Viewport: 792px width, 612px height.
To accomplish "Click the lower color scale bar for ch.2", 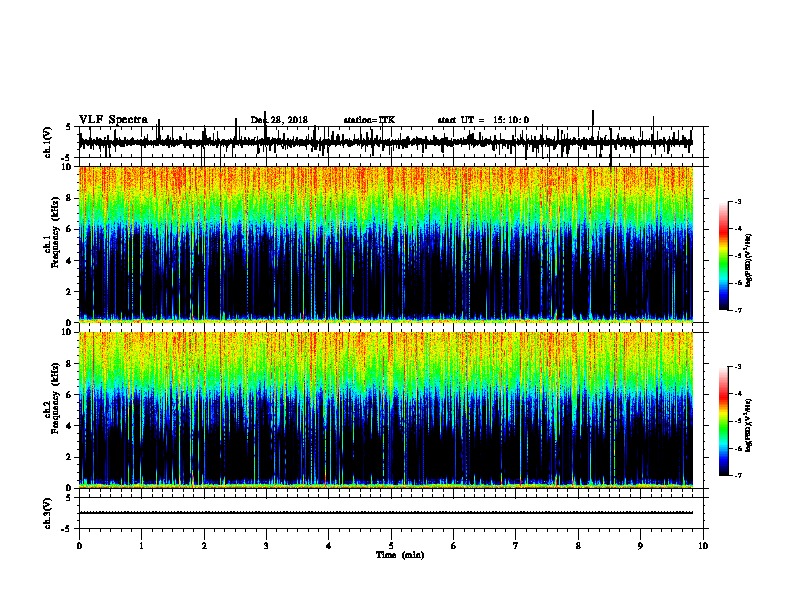I will pos(724,421).
